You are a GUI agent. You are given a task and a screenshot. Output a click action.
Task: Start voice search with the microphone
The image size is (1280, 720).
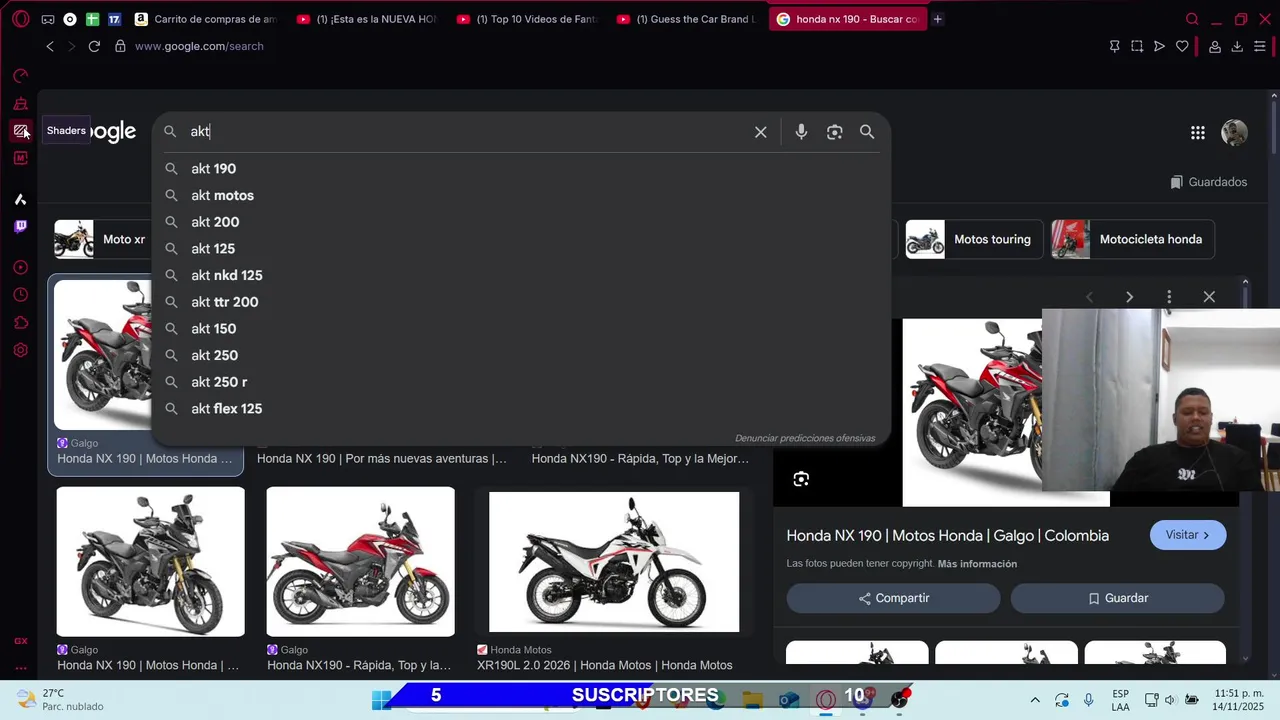pos(801,132)
